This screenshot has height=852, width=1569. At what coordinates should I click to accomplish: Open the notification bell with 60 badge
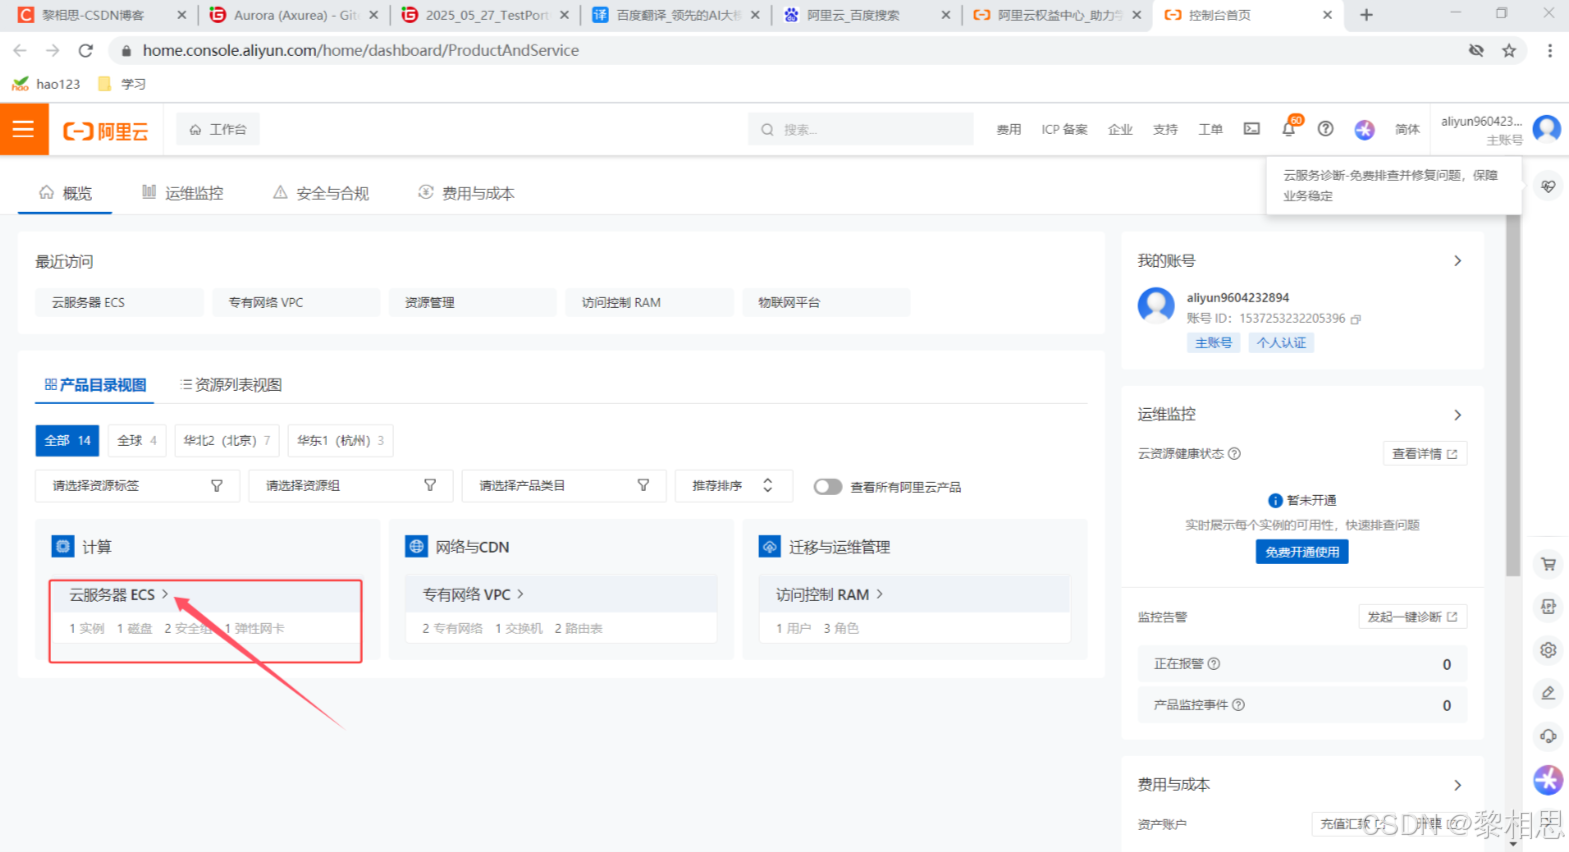tap(1289, 128)
